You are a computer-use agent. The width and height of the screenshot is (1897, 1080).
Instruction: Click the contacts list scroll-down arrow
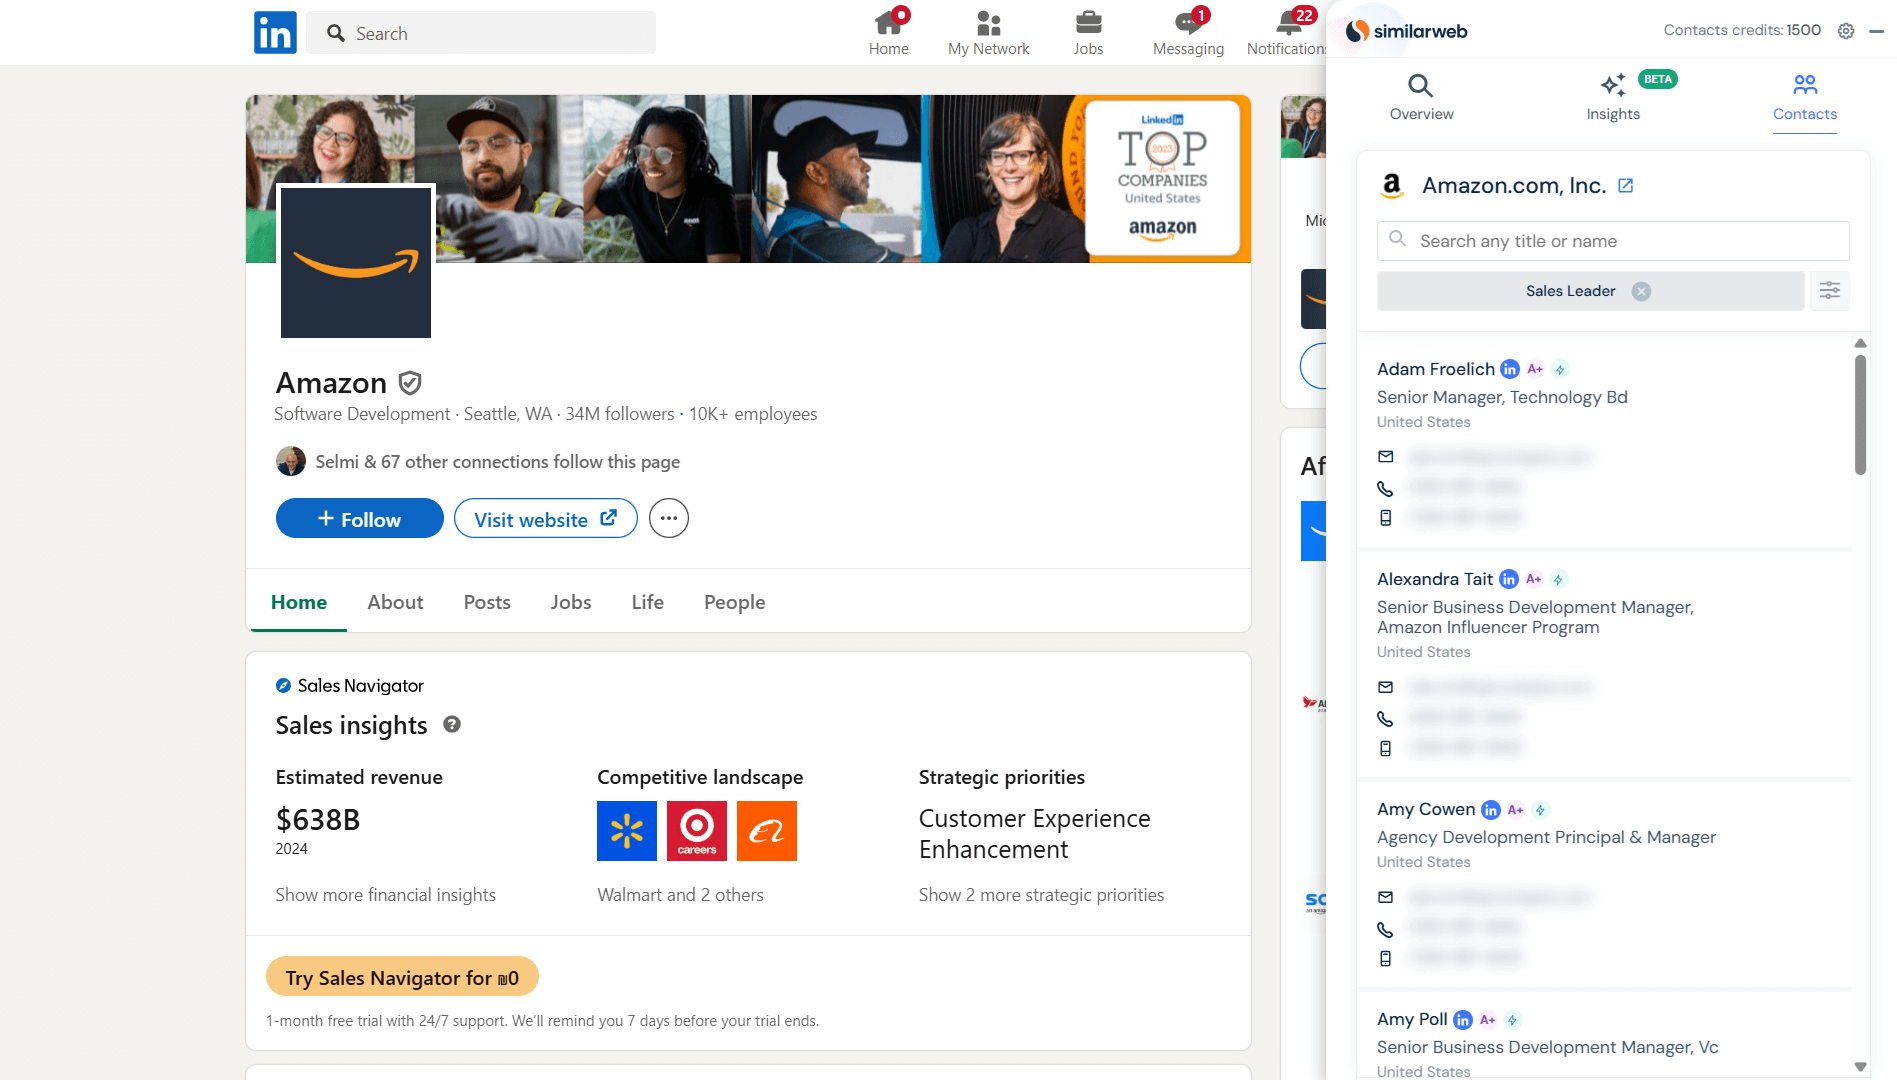tap(1860, 1066)
